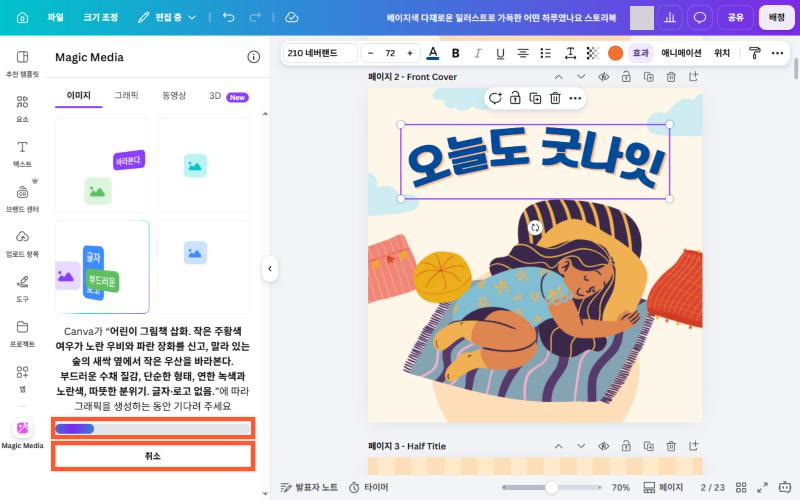Change text alignment
The width and height of the screenshot is (800, 500).
coord(523,53)
